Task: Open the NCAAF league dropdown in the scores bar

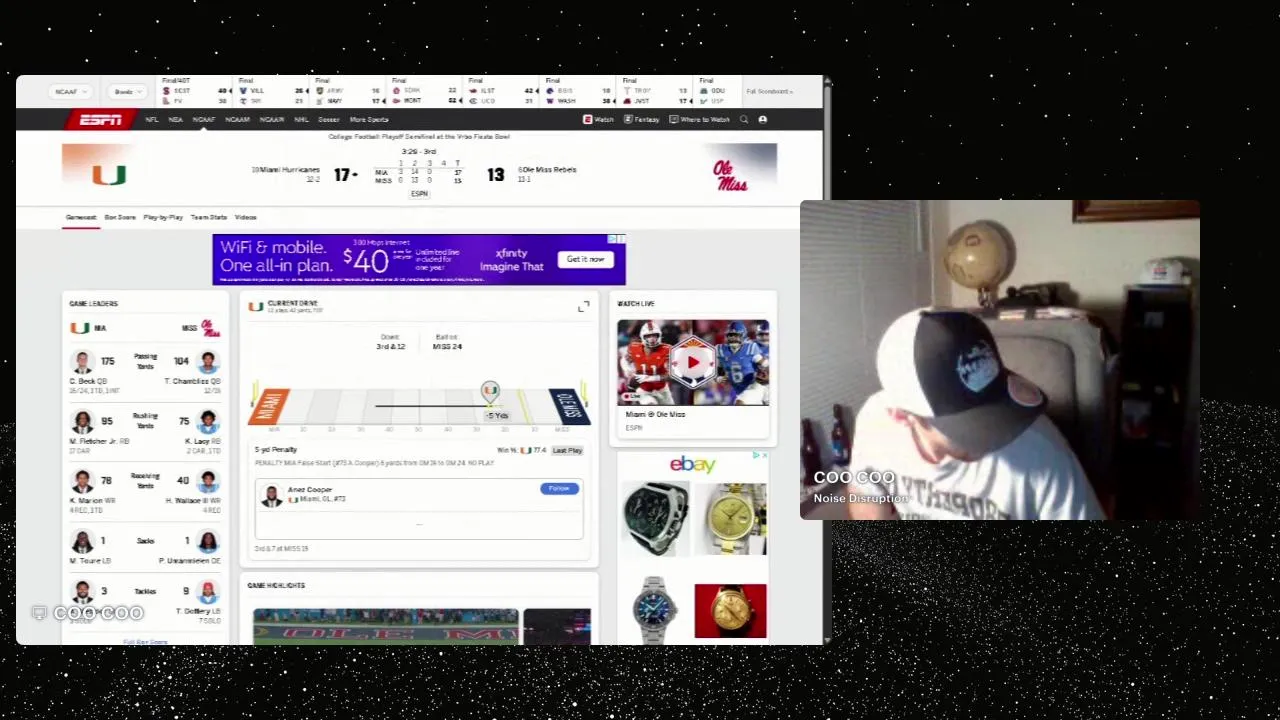Action: point(72,92)
